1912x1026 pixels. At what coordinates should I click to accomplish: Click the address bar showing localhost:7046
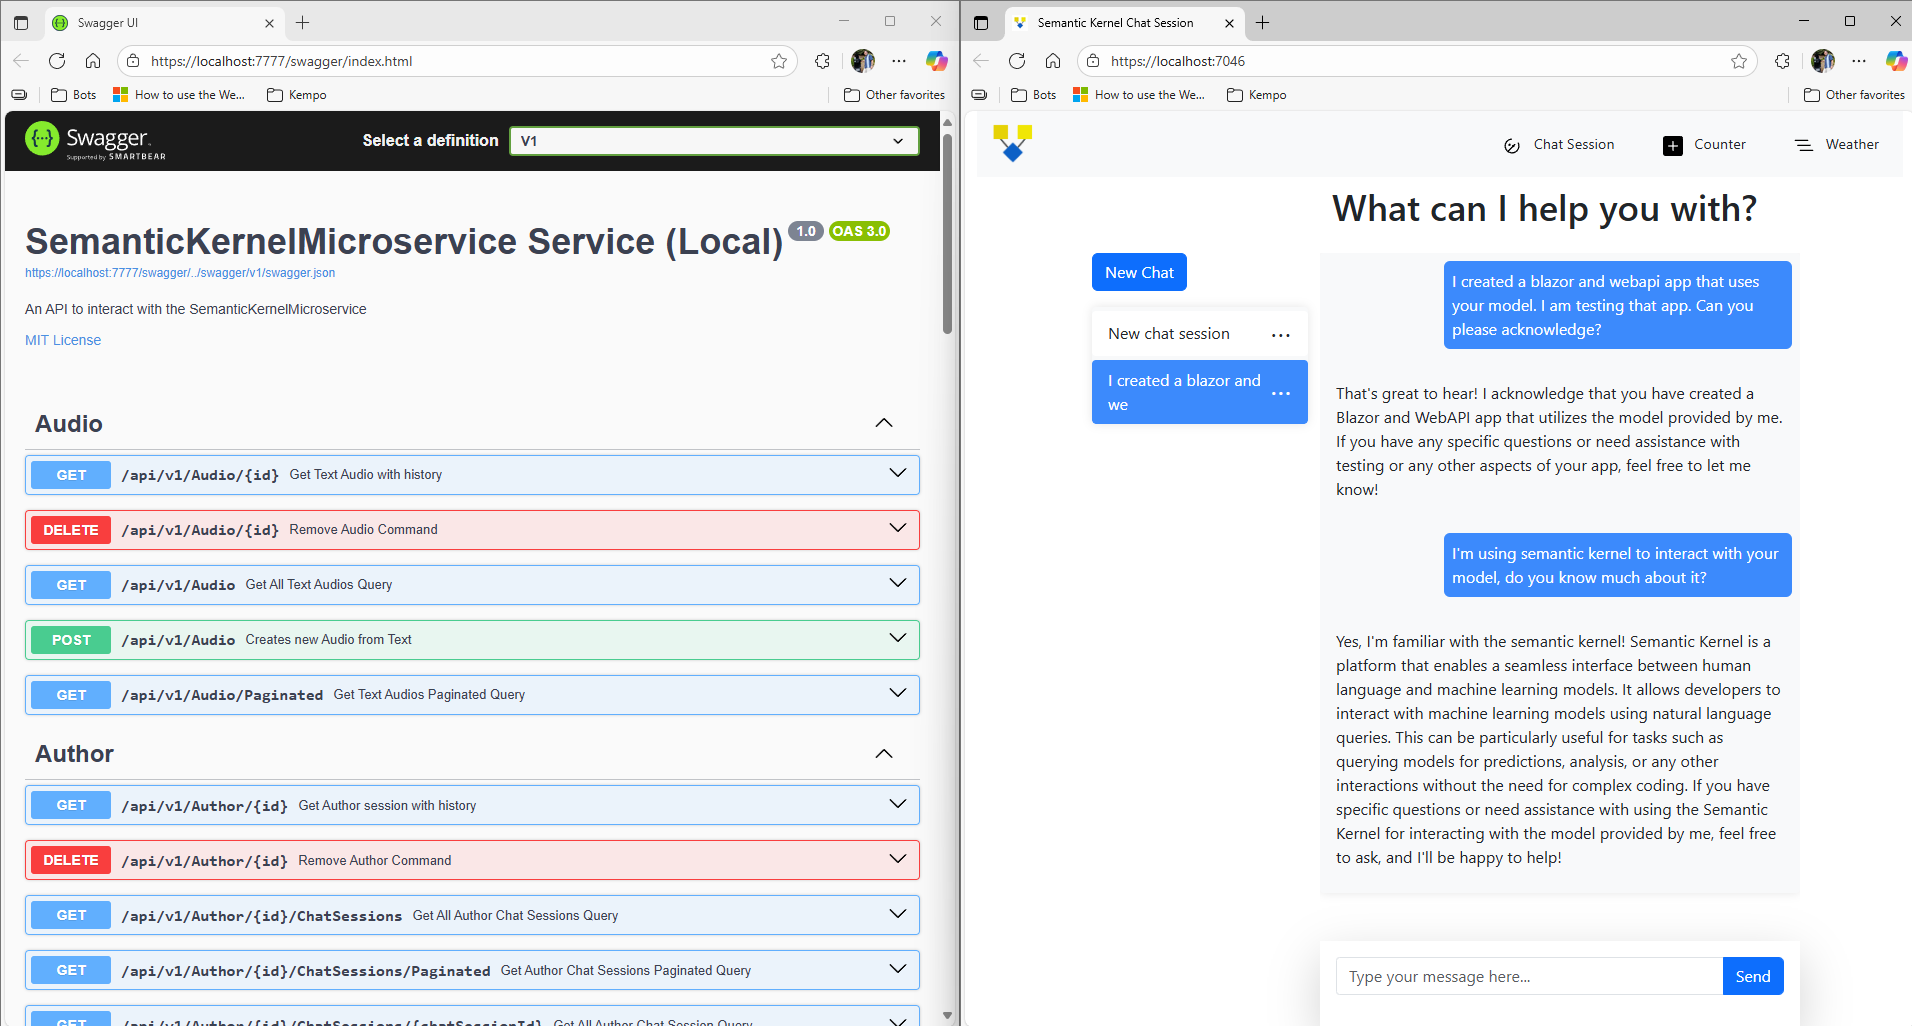tap(1416, 61)
